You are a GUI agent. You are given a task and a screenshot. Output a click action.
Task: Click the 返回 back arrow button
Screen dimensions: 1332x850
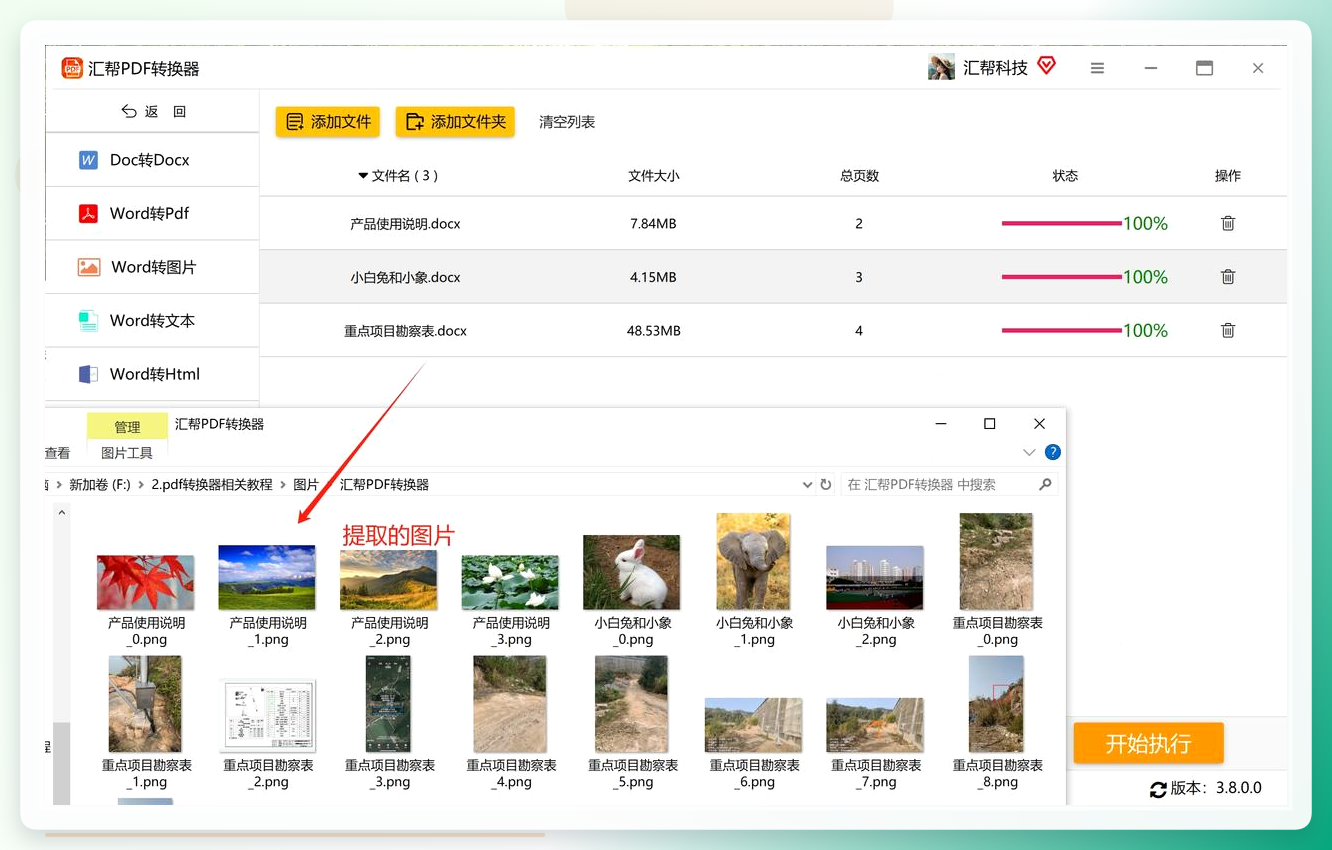pos(153,111)
